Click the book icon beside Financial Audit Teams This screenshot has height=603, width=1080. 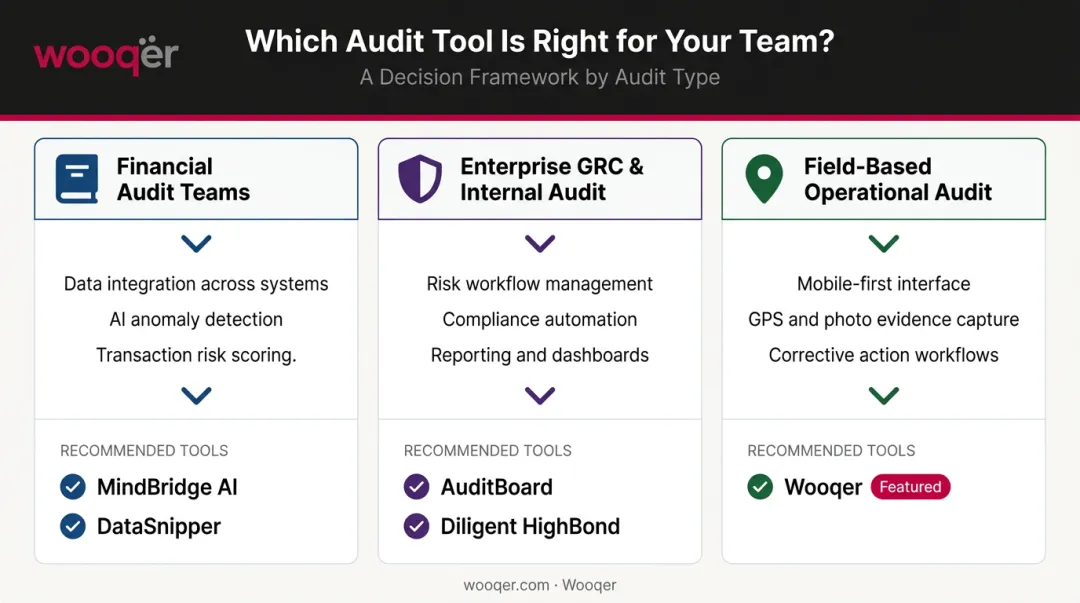76,179
